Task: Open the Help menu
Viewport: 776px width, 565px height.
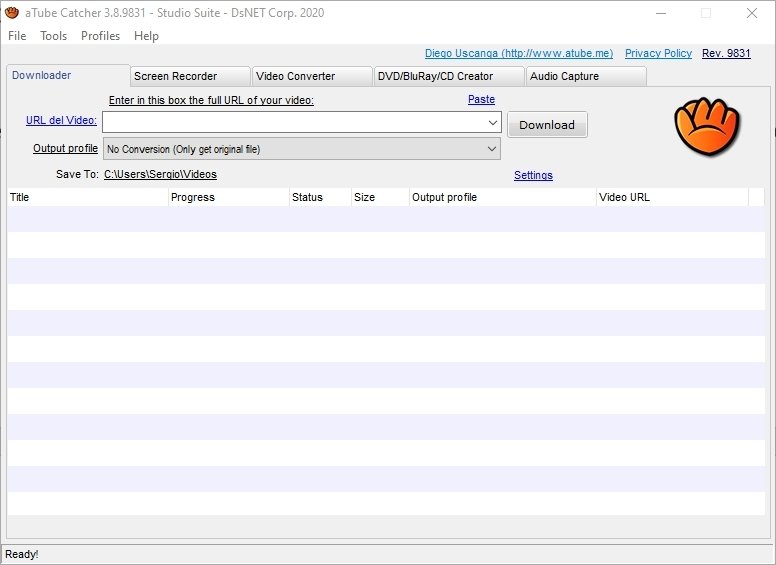Action: 146,36
